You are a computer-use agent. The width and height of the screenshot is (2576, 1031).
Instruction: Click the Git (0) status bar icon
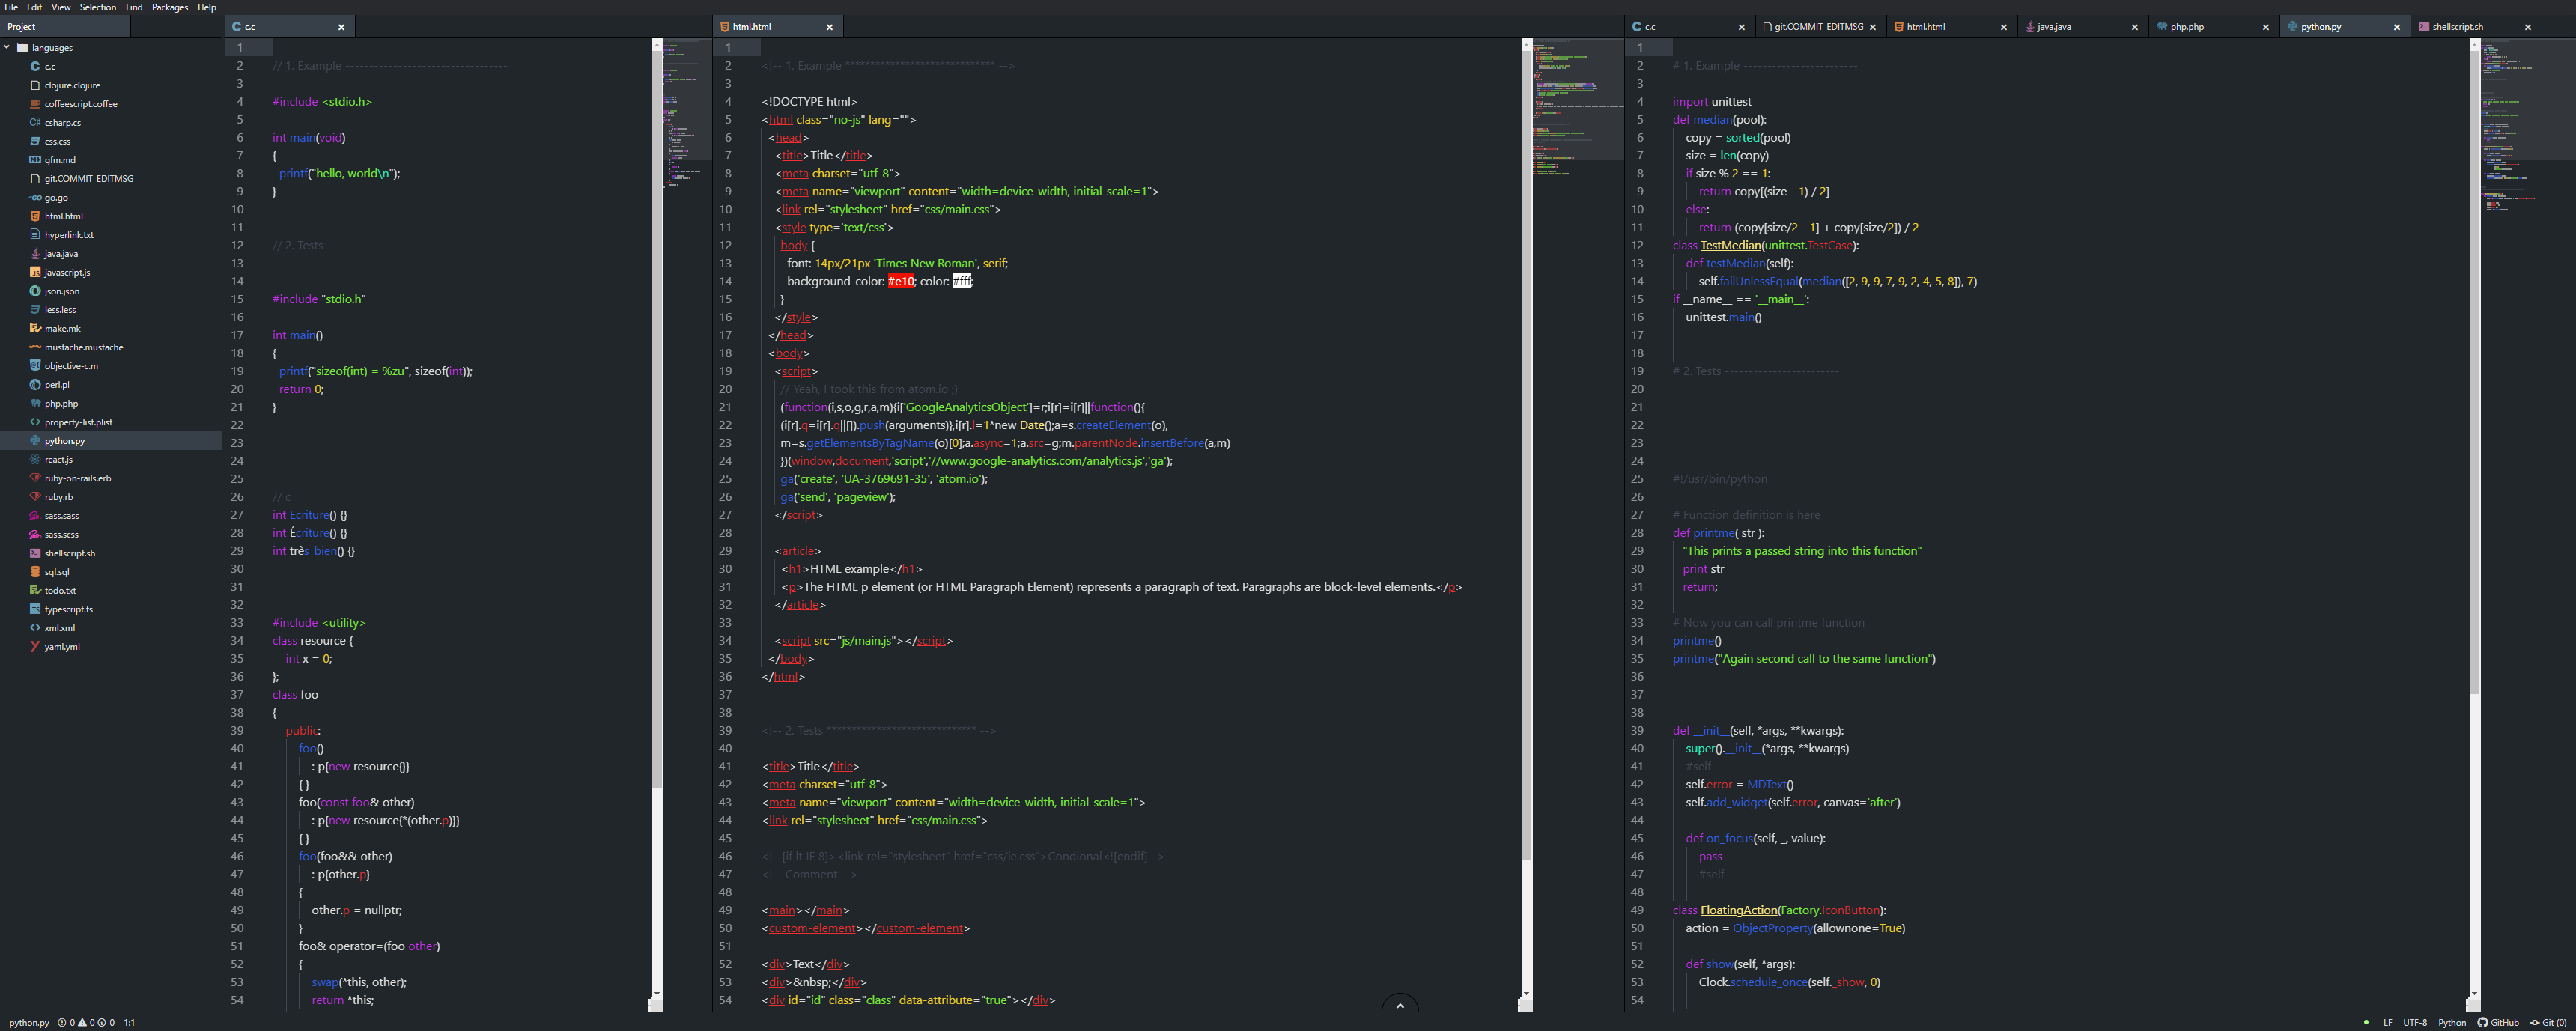point(2547,1022)
